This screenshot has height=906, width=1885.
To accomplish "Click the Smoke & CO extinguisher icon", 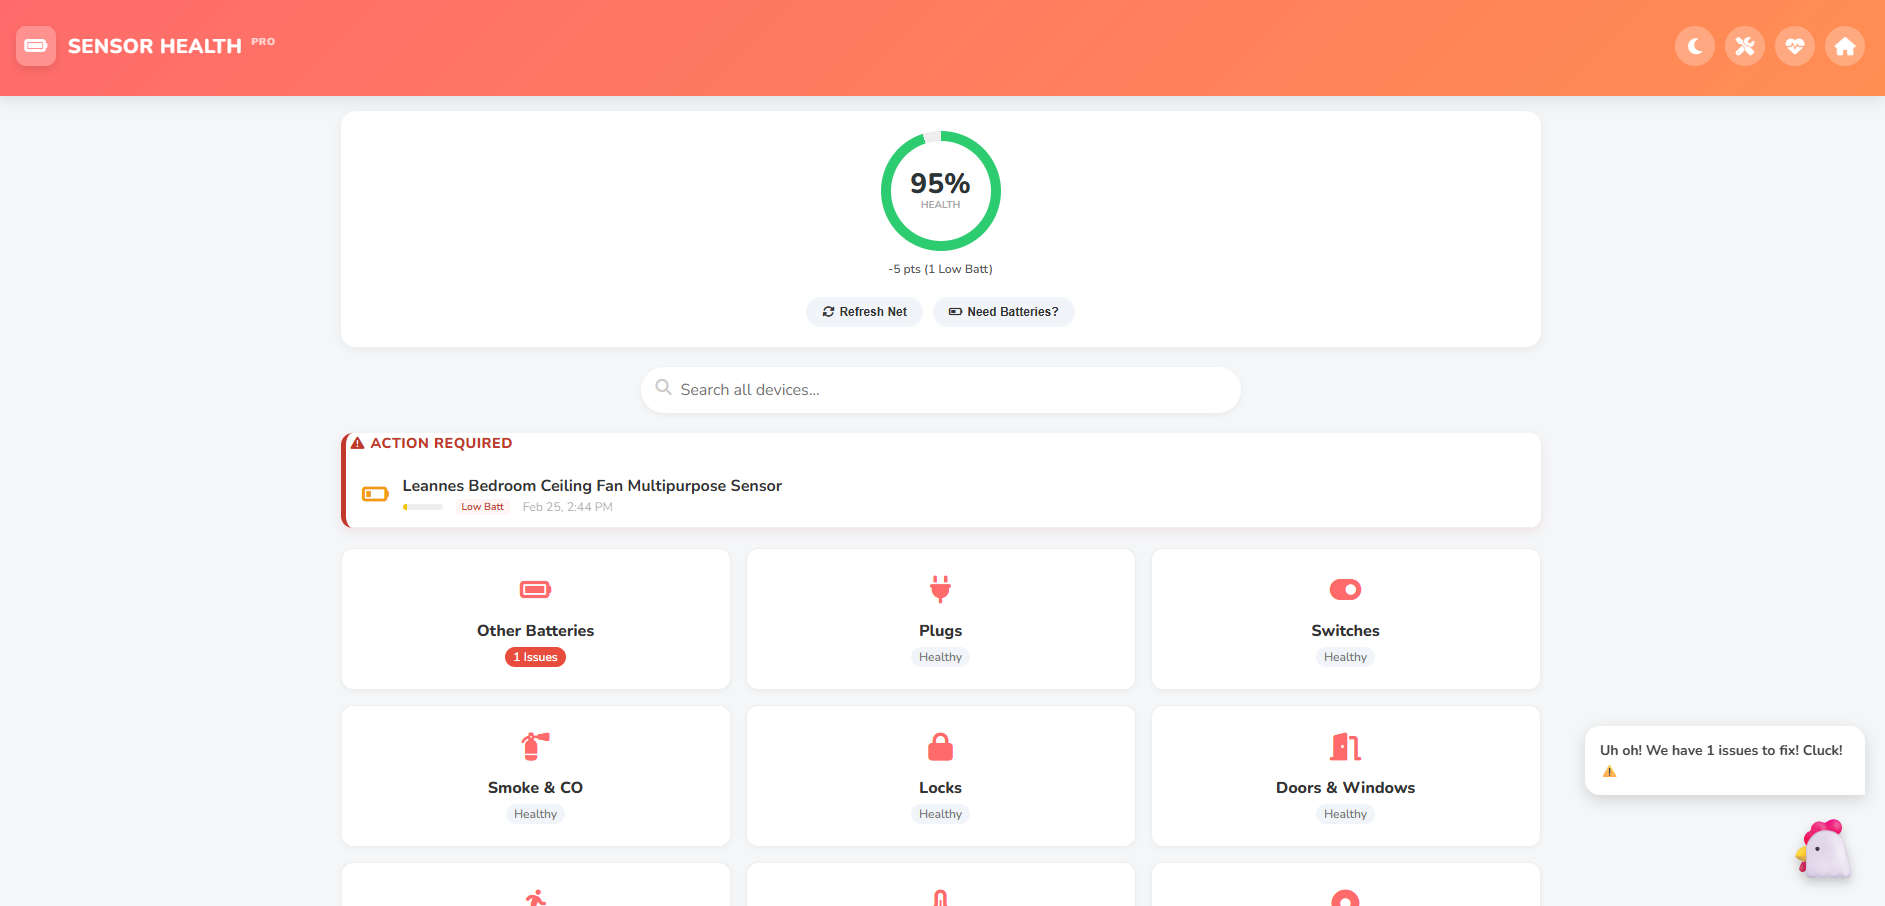I will [536, 747].
